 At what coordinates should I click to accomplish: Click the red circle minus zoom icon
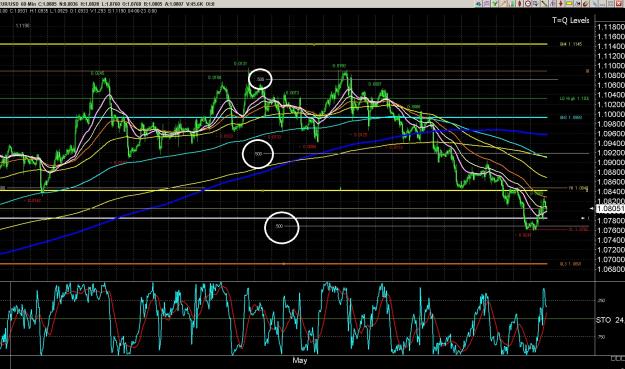(528, 4)
